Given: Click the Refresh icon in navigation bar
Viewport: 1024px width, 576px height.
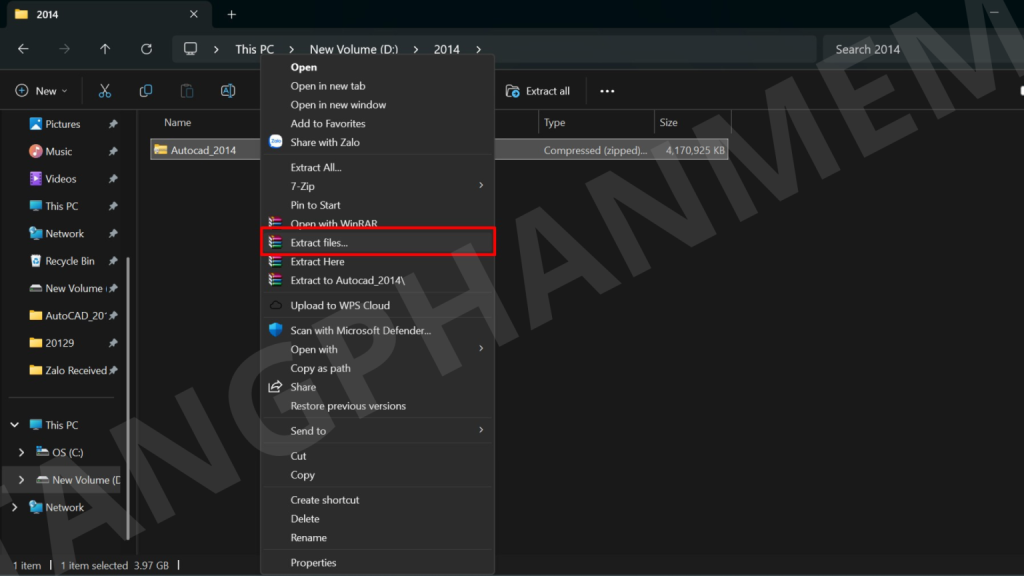Looking at the screenshot, I should [146, 49].
